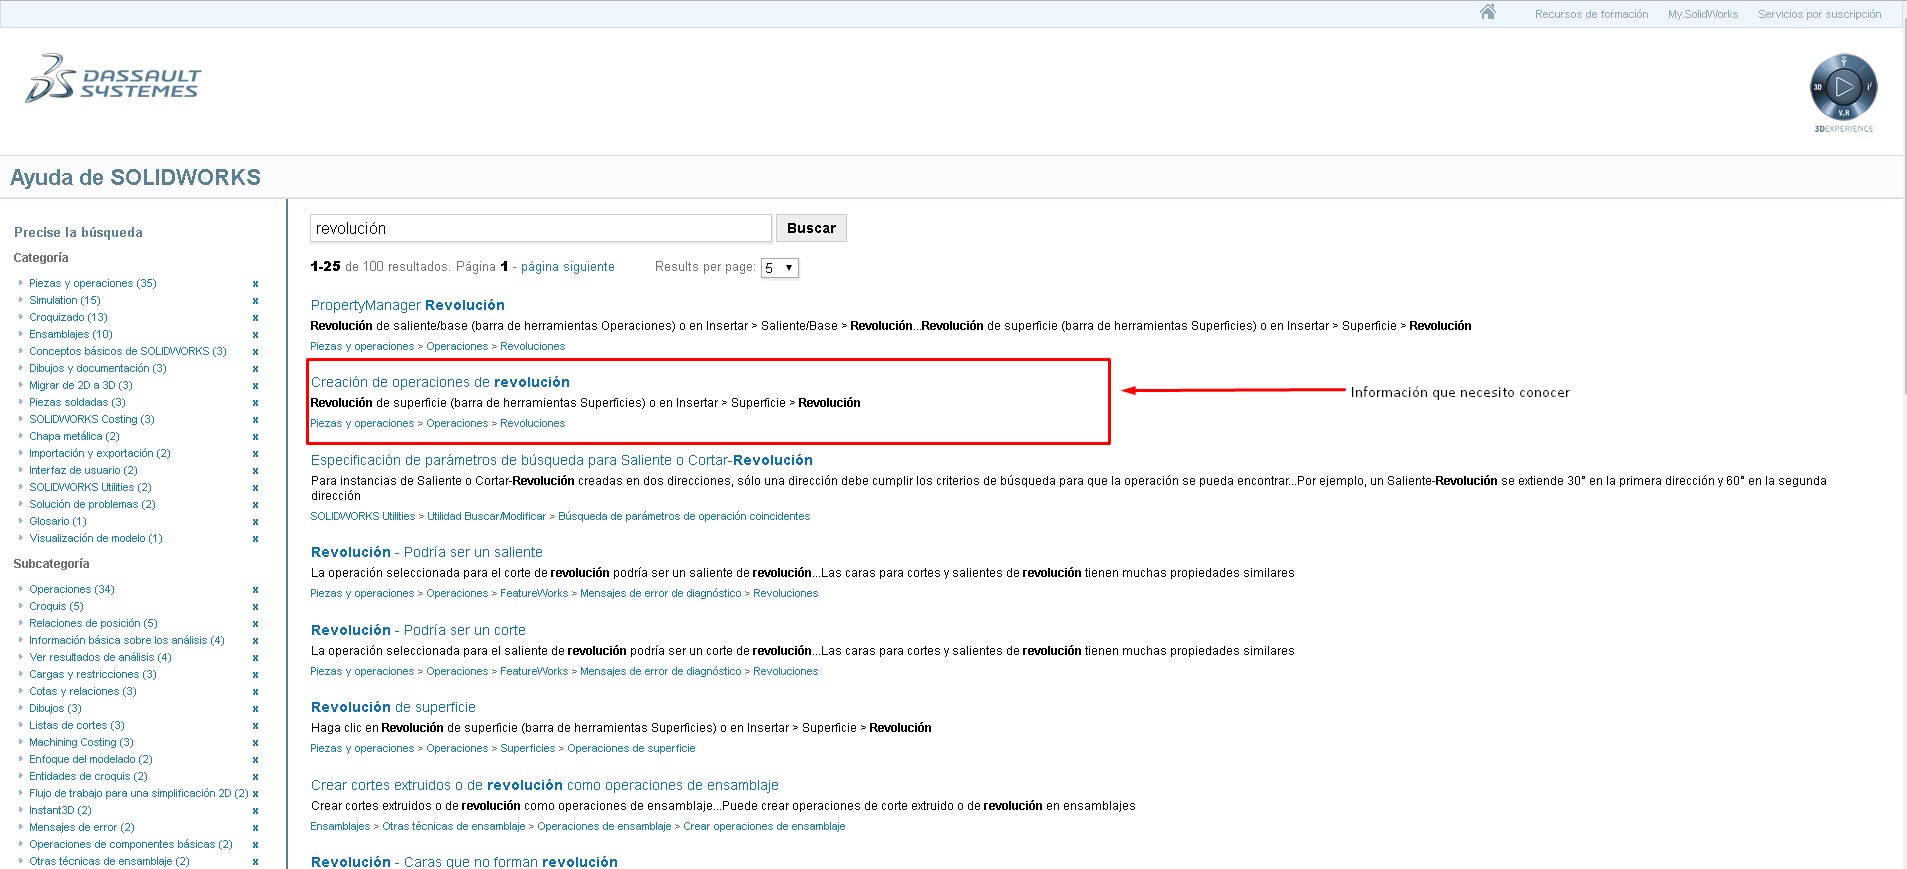Filter by Operaciones de componentes básicas (2)
Image resolution: width=1907 pixels, height=869 pixels.
coord(131,844)
